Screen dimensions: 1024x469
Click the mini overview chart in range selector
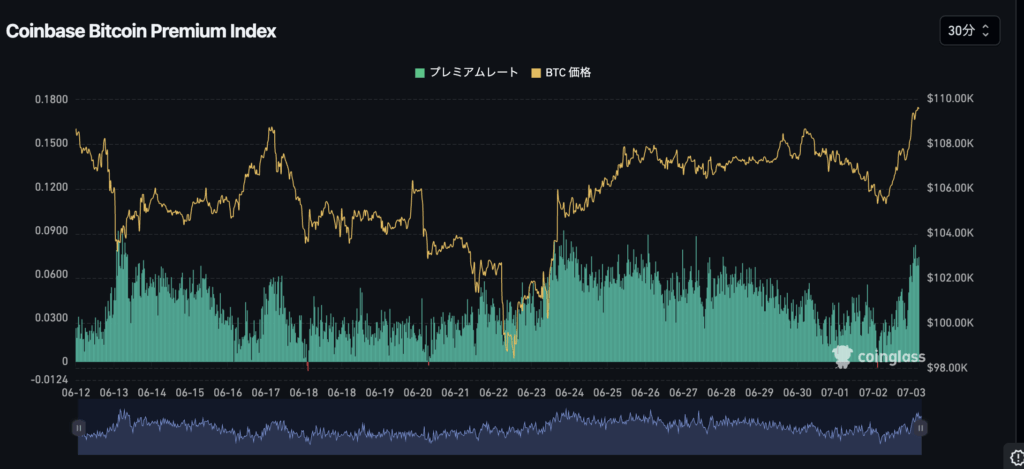(x=500, y=427)
